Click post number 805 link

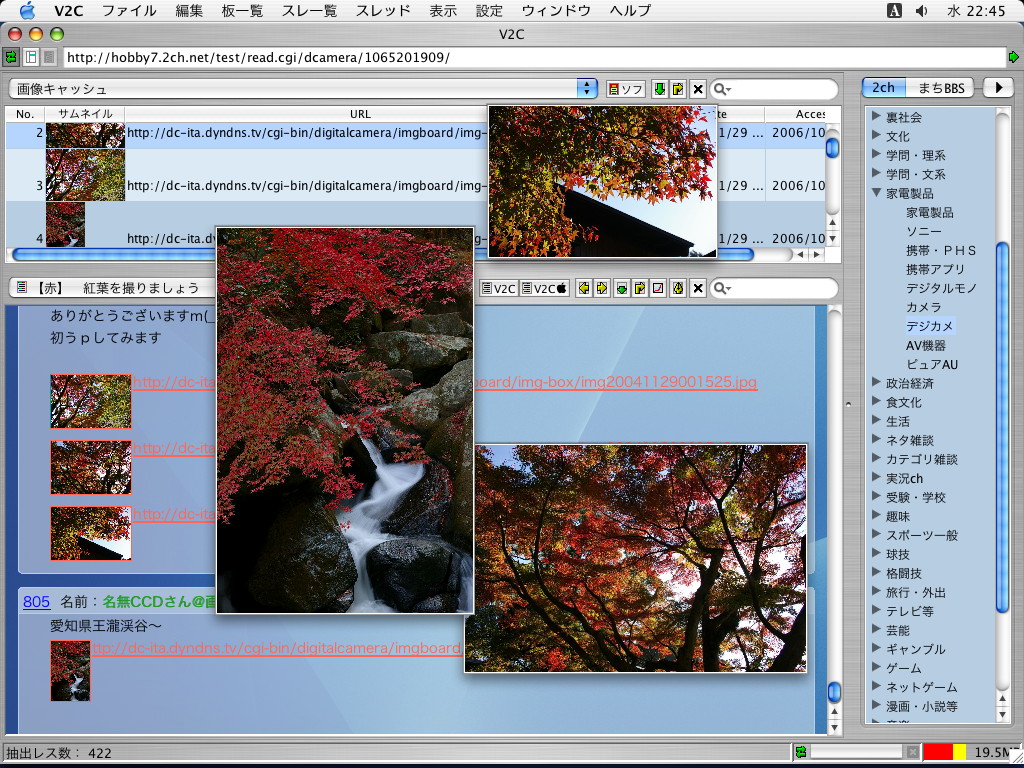point(37,601)
